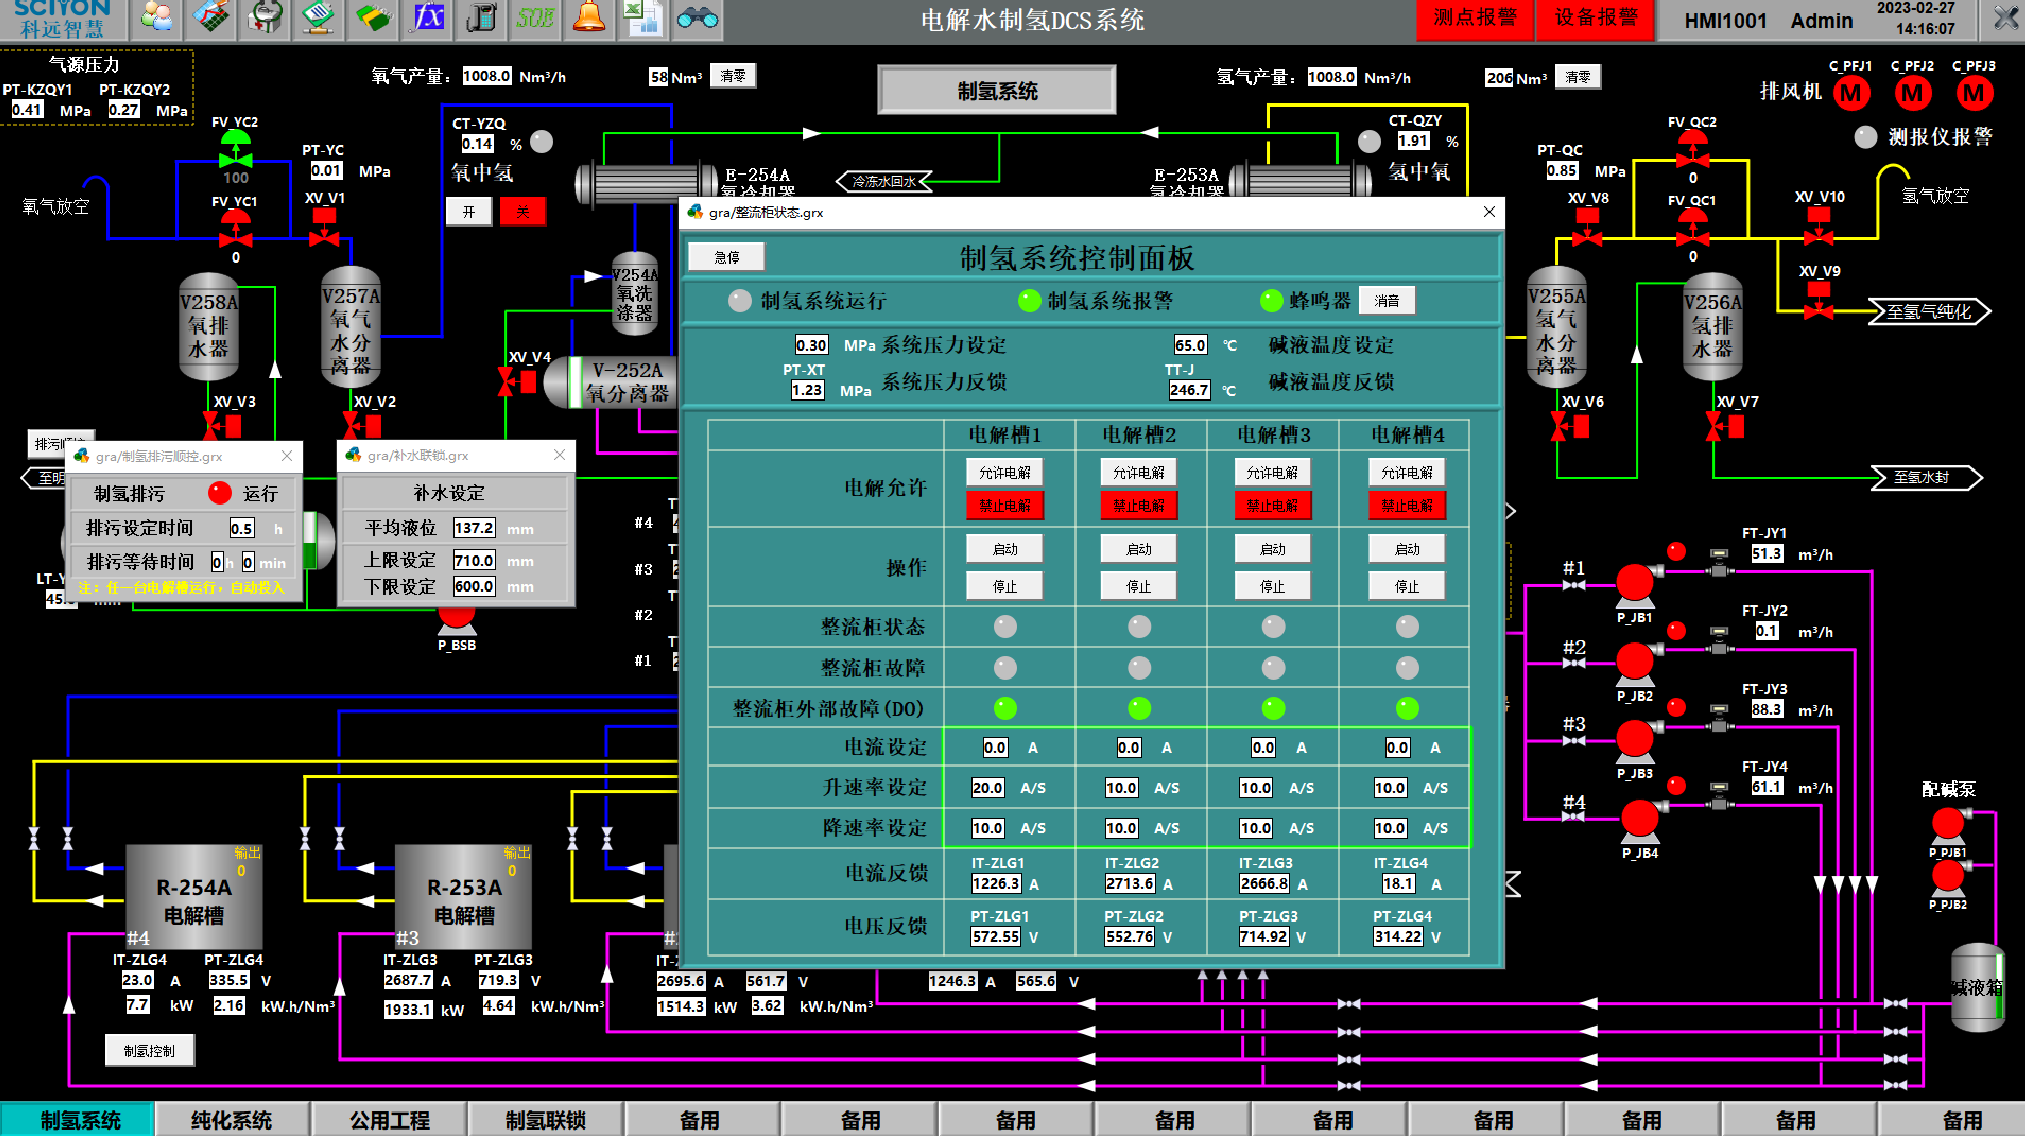Open the SOE event log icon
Viewport: 2025px width, 1136px height.
click(535, 17)
